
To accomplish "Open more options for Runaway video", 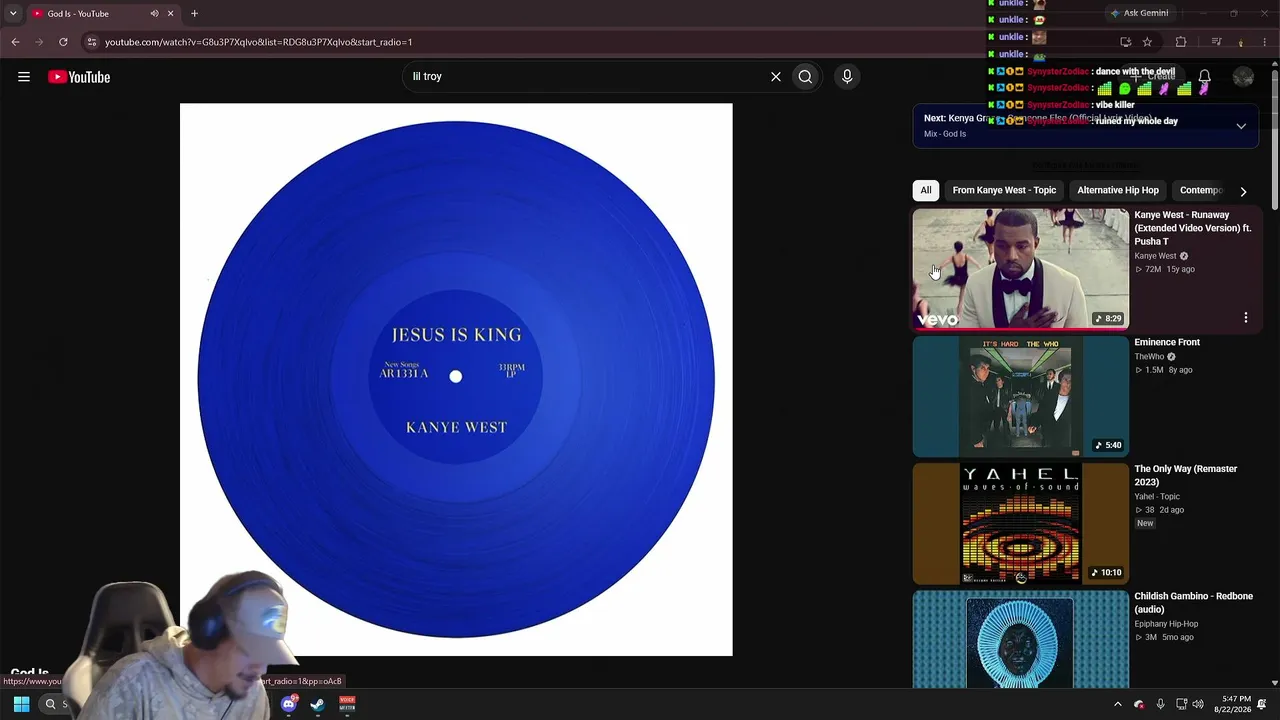I will (1246, 317).
